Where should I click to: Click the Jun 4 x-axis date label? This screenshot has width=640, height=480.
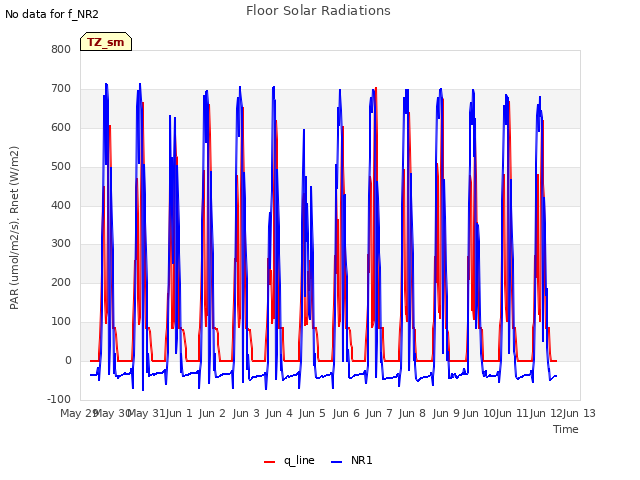click(x=279, y=413)
